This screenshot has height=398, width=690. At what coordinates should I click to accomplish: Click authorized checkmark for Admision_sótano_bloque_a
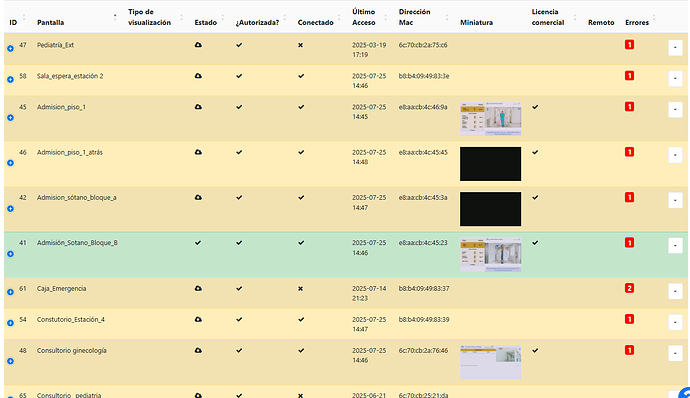[x=239, y=197]
